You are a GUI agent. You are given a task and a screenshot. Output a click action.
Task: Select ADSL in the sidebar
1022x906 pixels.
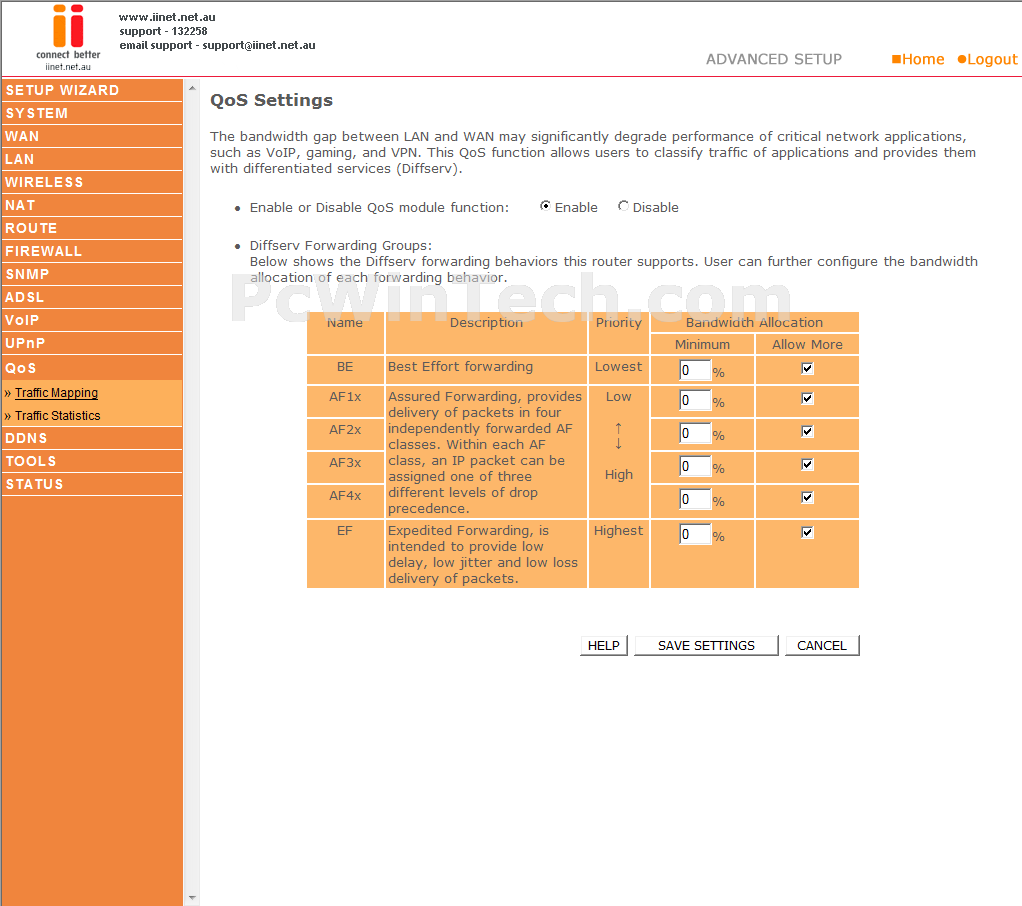pyautogui.click(x=92, y=297)
